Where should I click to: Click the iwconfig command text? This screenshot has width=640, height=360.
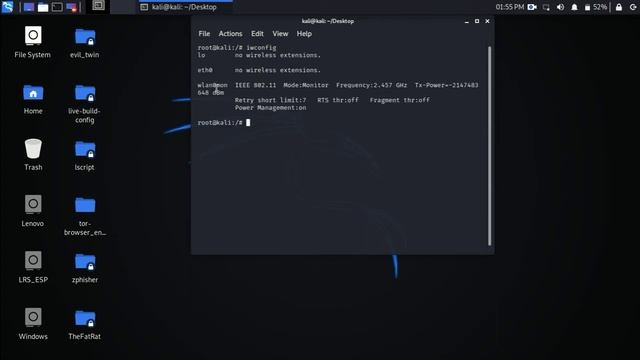pos(261,48)
